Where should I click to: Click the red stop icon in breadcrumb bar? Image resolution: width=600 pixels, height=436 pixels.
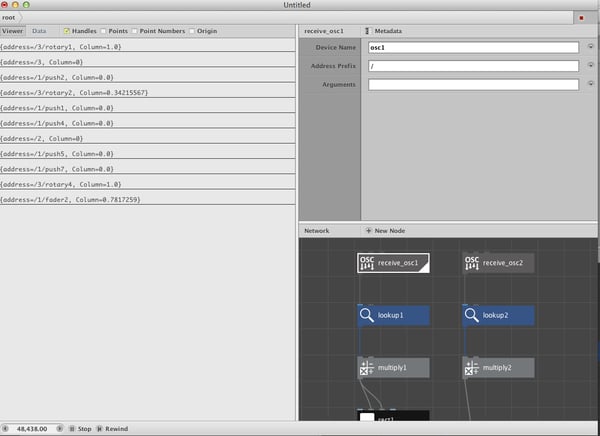click(x=581, y=18)
